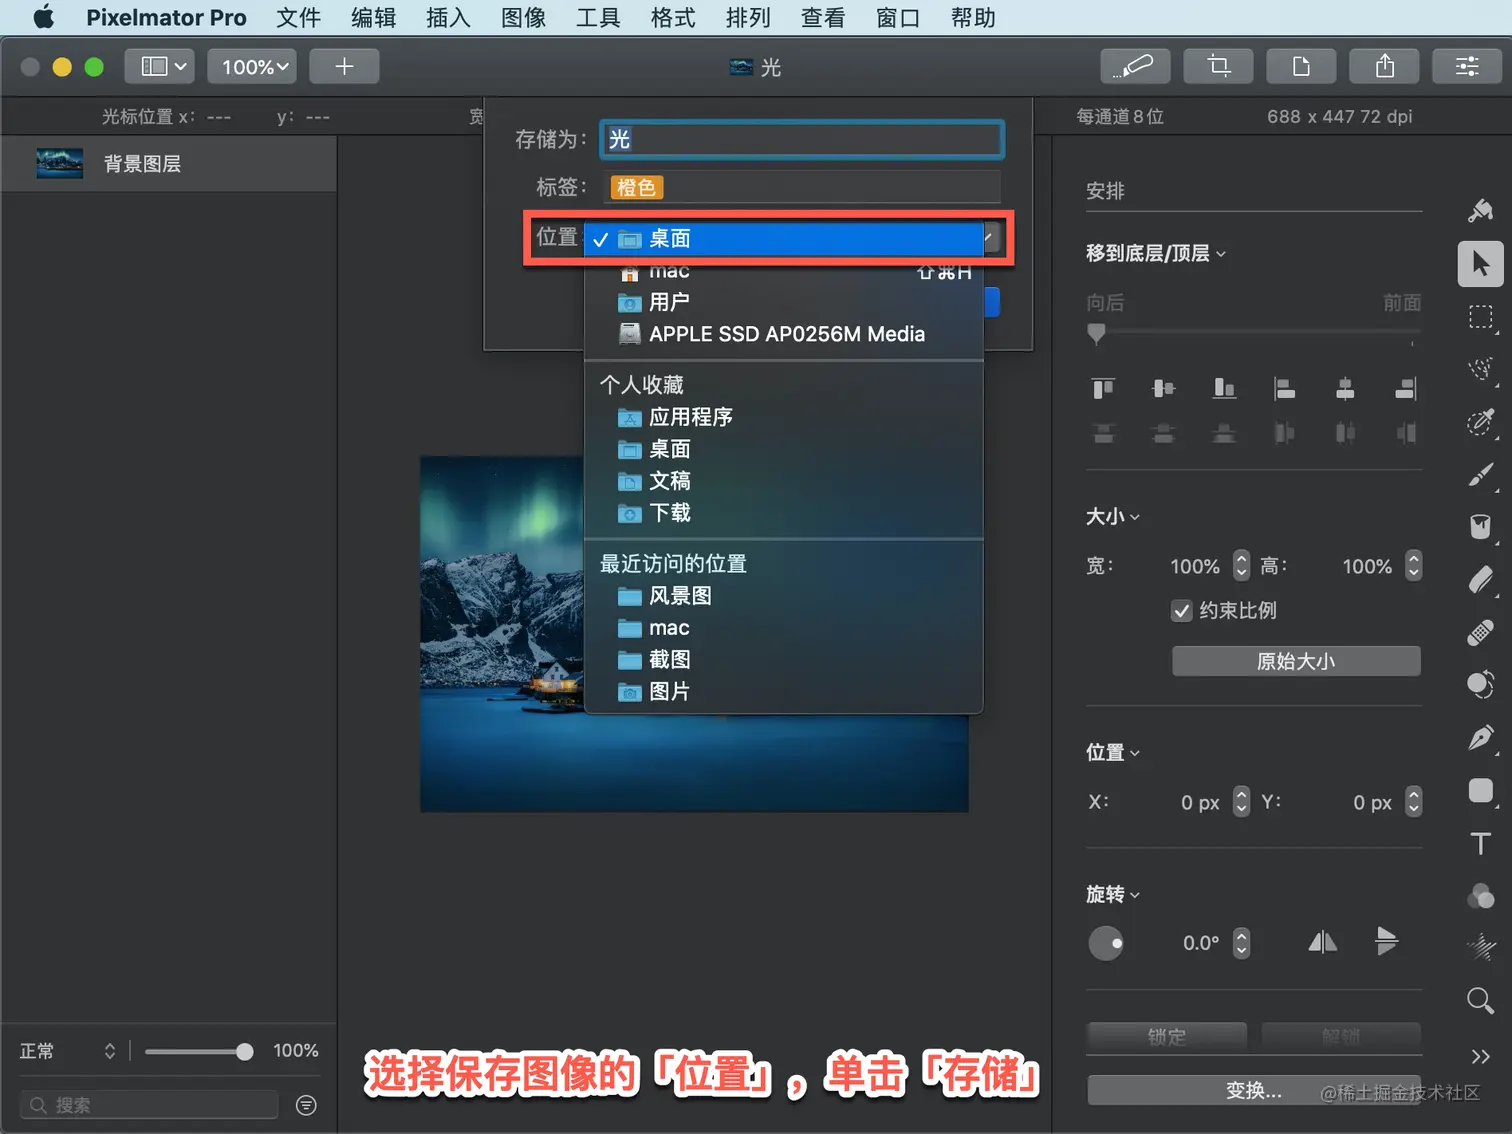Open the 查看 menu
1512x1134 pixels.
[823, 18]
